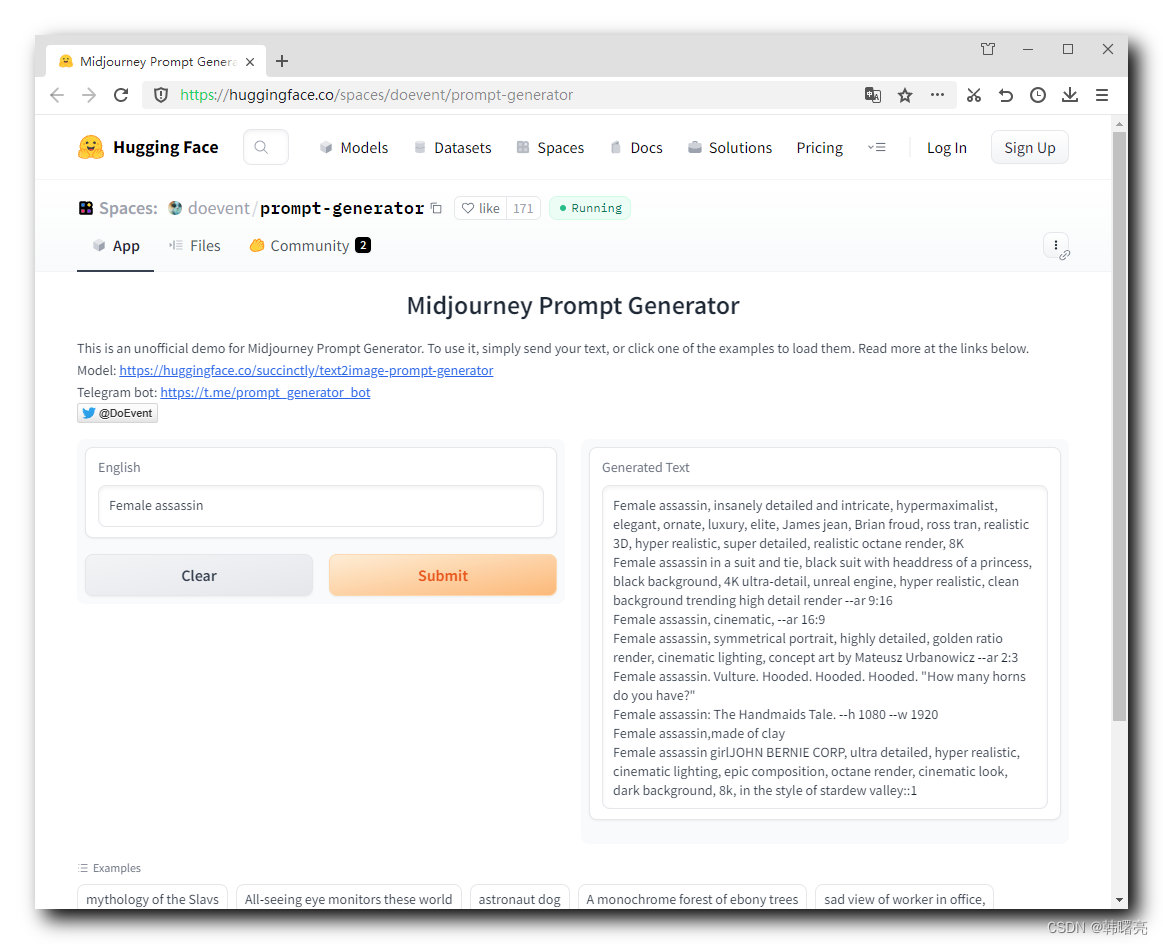Minimize the browser window
The image size is (1163, 944).
tap(1028, 49)
